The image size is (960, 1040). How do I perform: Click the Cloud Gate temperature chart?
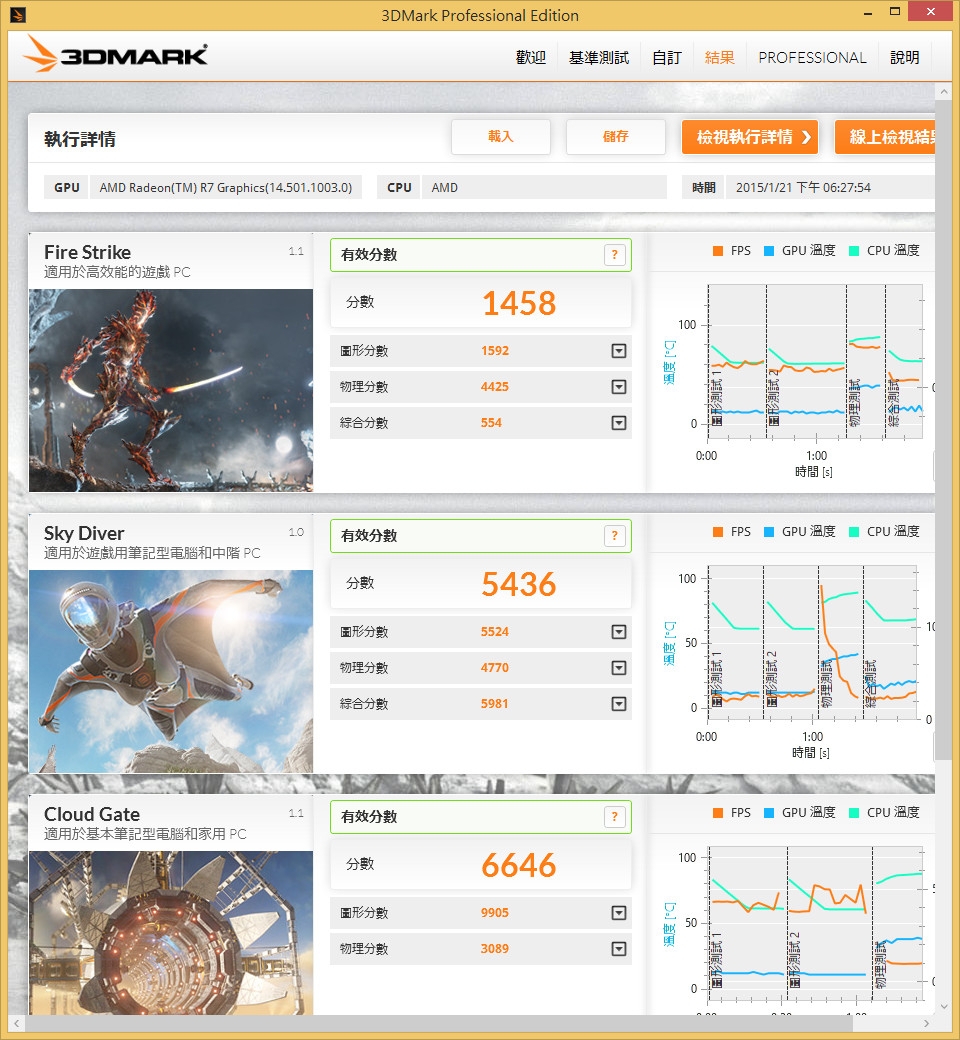pyautogui.click(x=816, y=923)
